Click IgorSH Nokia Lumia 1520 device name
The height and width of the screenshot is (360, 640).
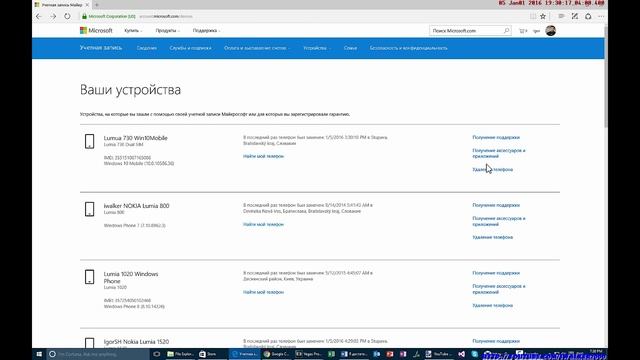[x=136, y=342]
